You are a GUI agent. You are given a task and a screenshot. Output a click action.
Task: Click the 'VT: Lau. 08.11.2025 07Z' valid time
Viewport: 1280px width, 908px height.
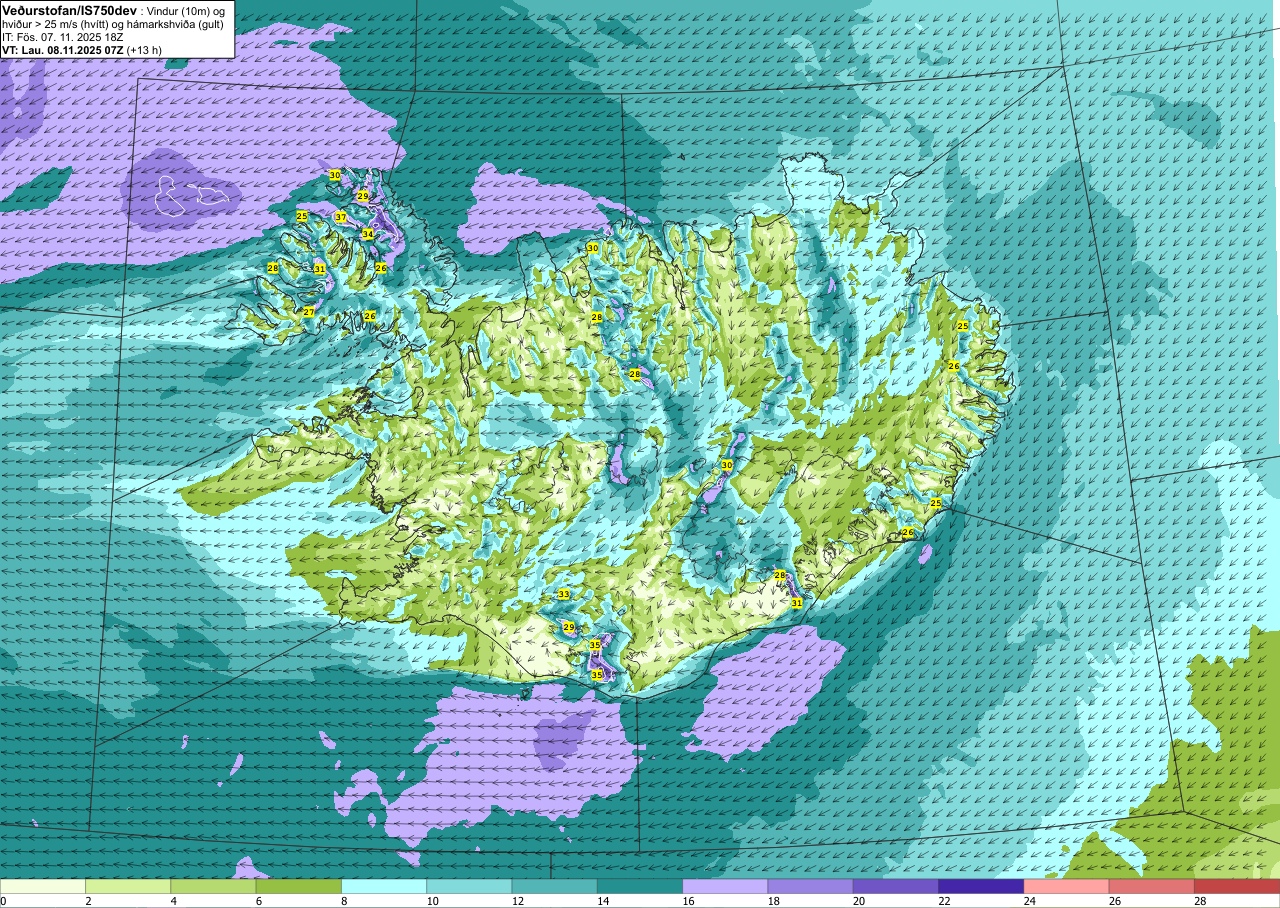click(x=63, y=49)
